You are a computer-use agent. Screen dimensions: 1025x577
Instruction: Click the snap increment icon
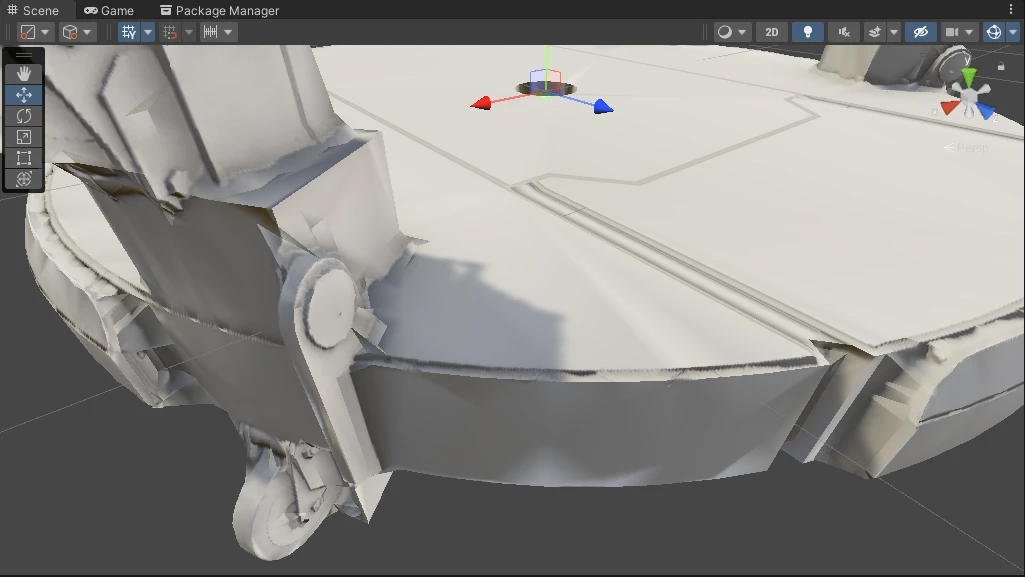click(x=210, y=32)
